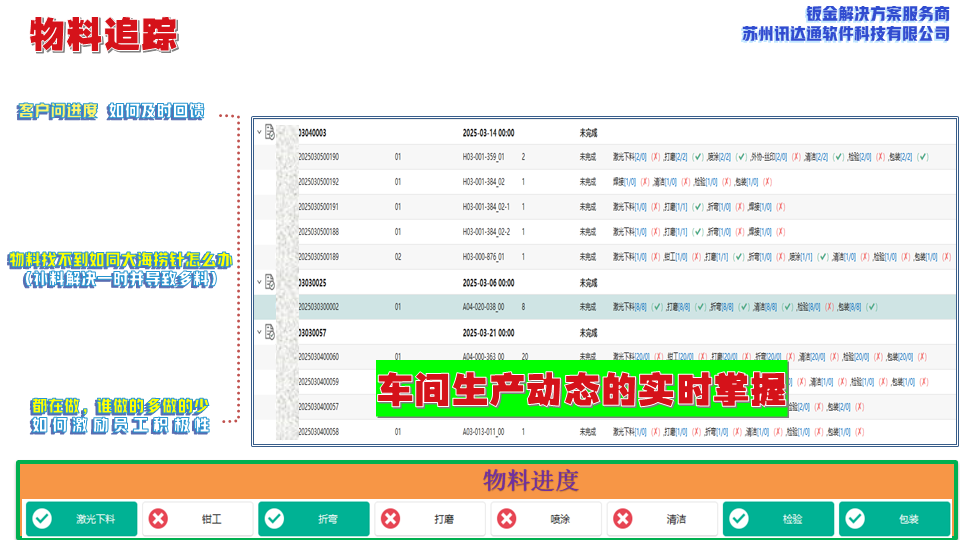Click the green checkmark icon on 折弯

pos(274,519)
